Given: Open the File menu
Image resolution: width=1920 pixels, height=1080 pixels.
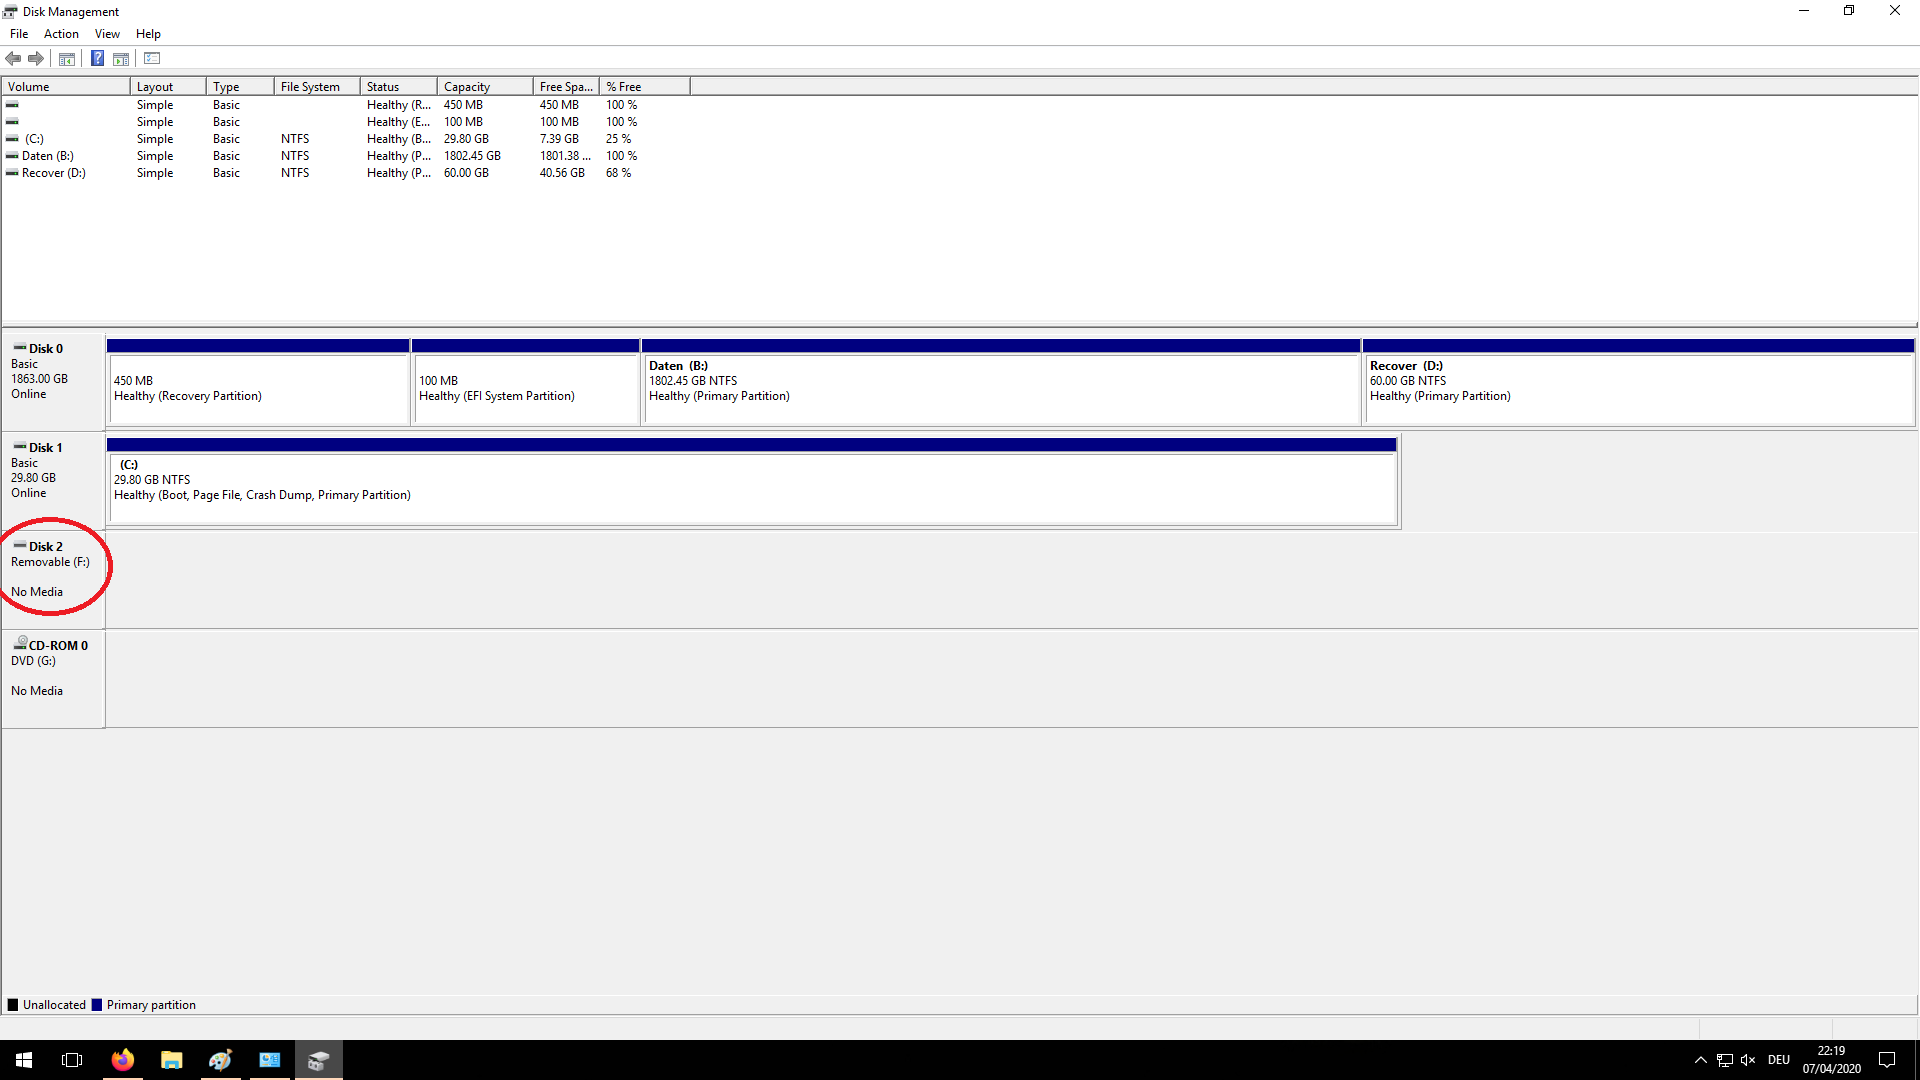Looking at the screenshot, I should pyautogui.click(x=19, y=34).
